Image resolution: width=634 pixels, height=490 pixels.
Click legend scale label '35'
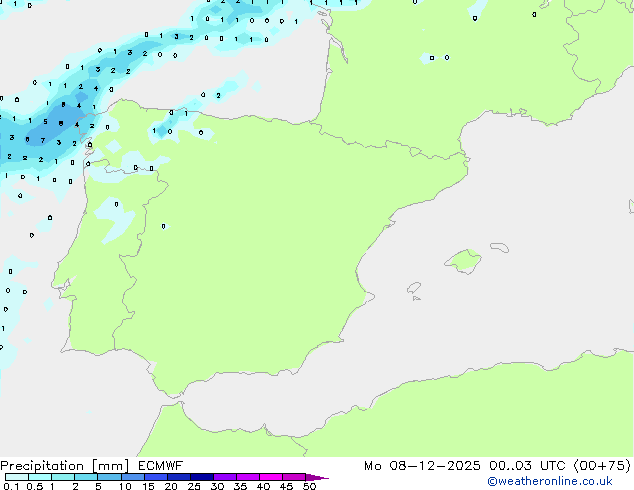pos(240,486)
